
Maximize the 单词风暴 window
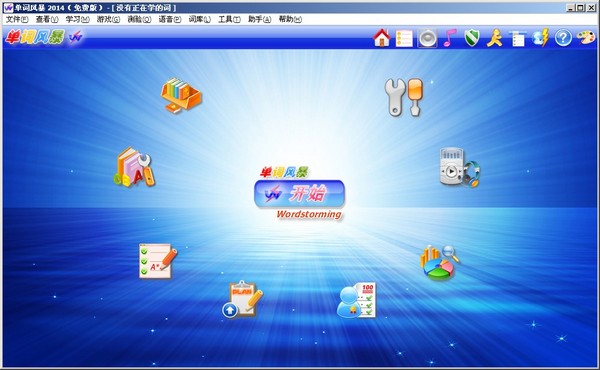pos(580,7)
